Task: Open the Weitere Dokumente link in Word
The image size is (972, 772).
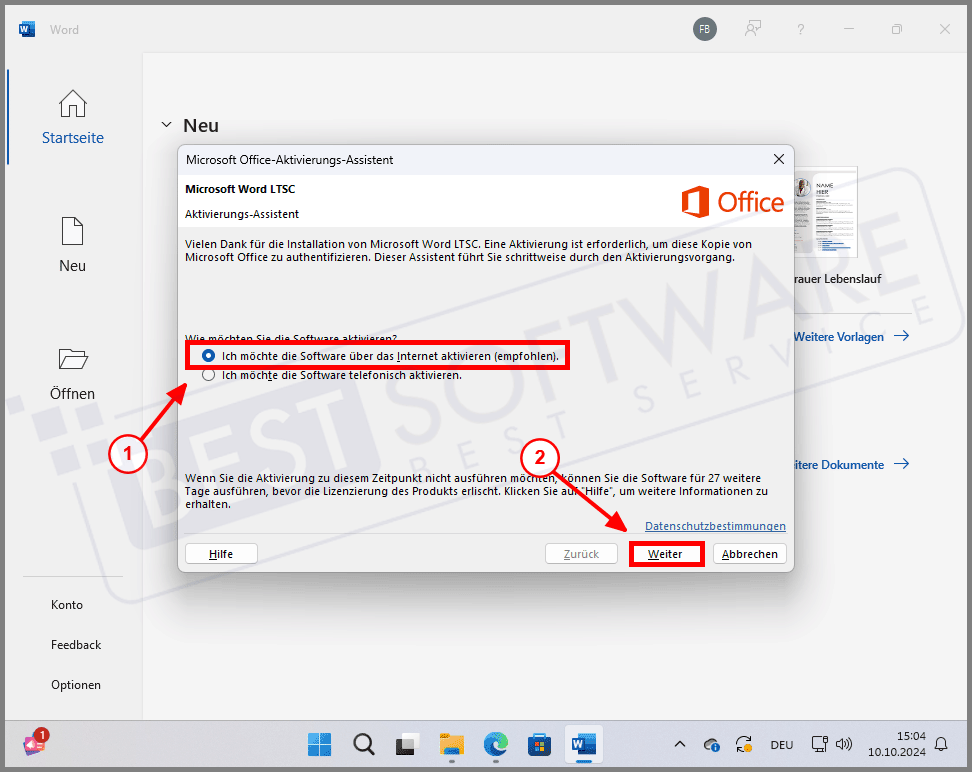Action: pyautogui.click(x=851, y=464)
